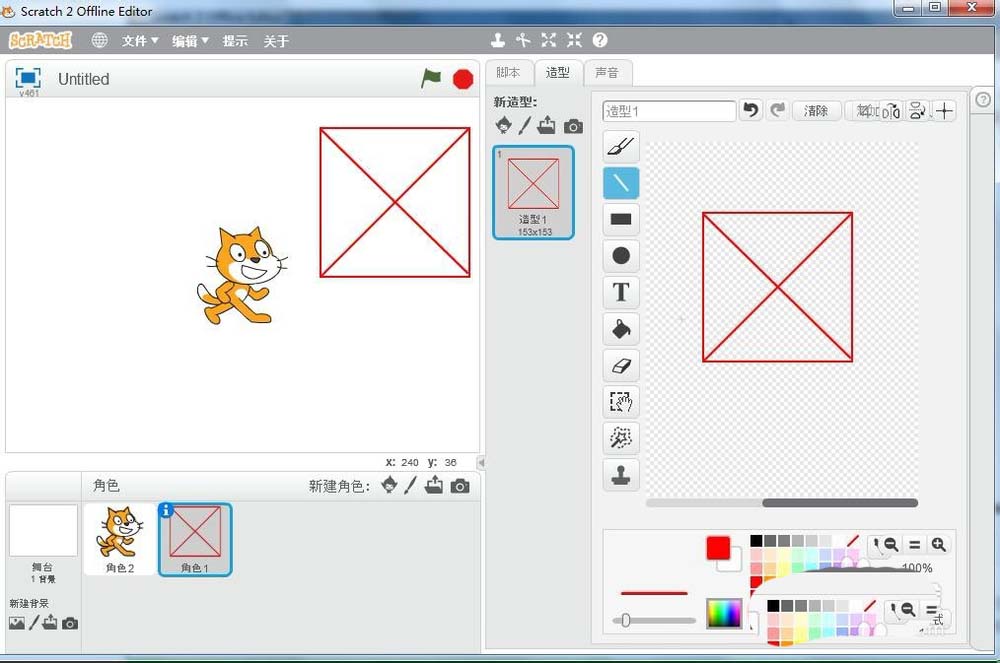Select the Eraser tool
Viewport: 1000px width, 663px height.
[621, 365]
